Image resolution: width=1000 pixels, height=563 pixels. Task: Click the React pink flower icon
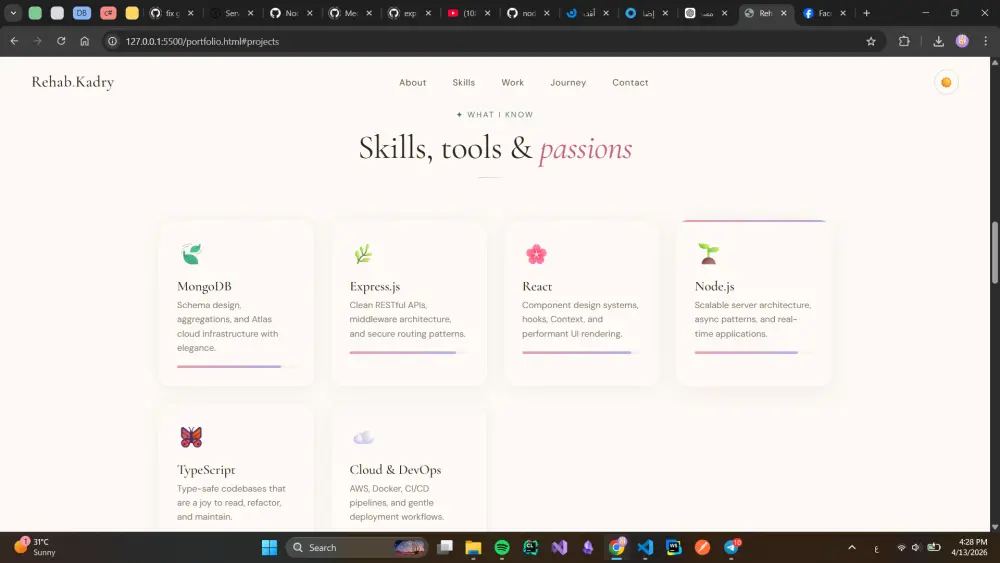tap(536, 254)
